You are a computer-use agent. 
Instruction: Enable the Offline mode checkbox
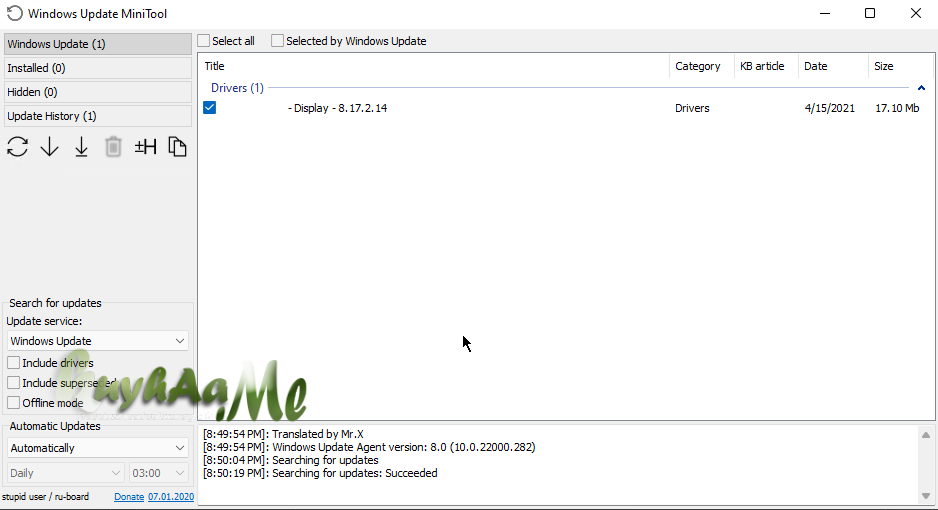13,403
